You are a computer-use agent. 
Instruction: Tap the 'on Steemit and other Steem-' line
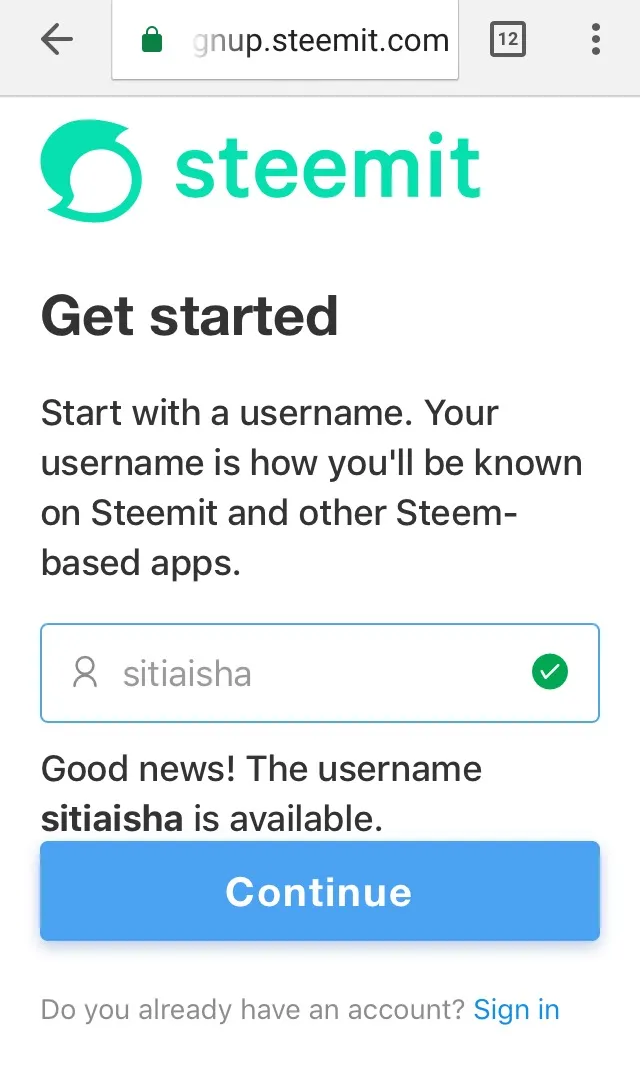click(x=279, y=513)
